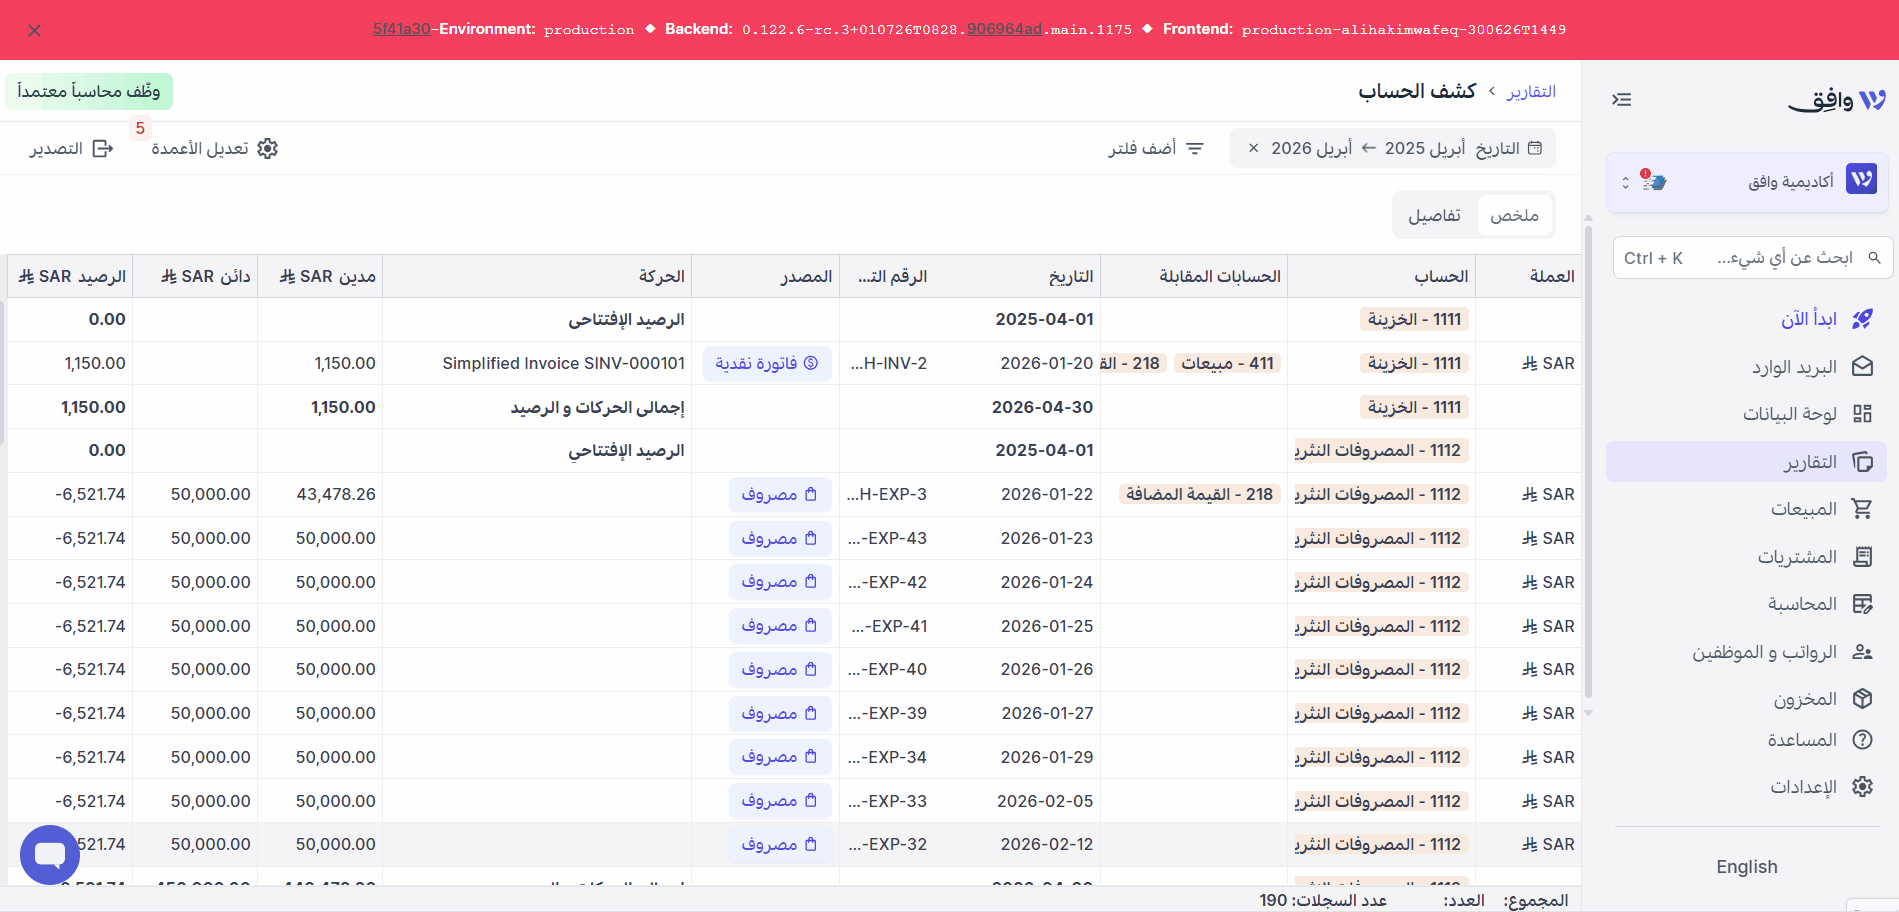
Task: Open لوحة البيانات dashboard
Action: tap(1807, 414)
